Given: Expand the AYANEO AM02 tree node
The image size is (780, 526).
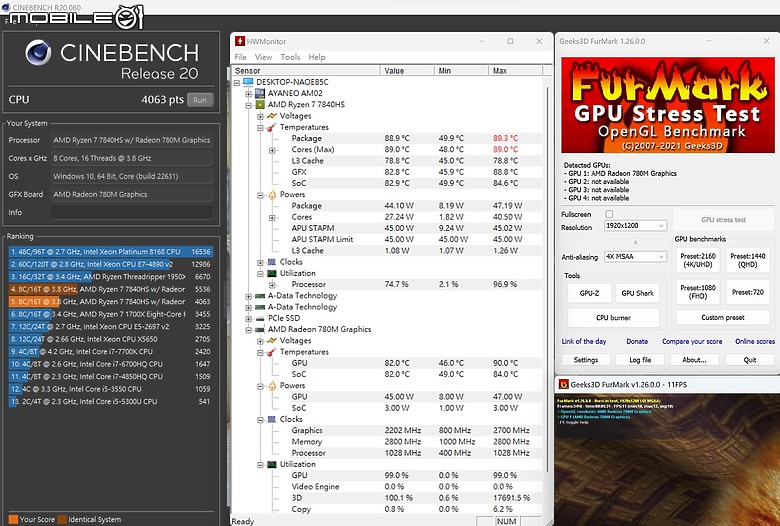Looking at the screenshot, I should click(x=248, y=94).
